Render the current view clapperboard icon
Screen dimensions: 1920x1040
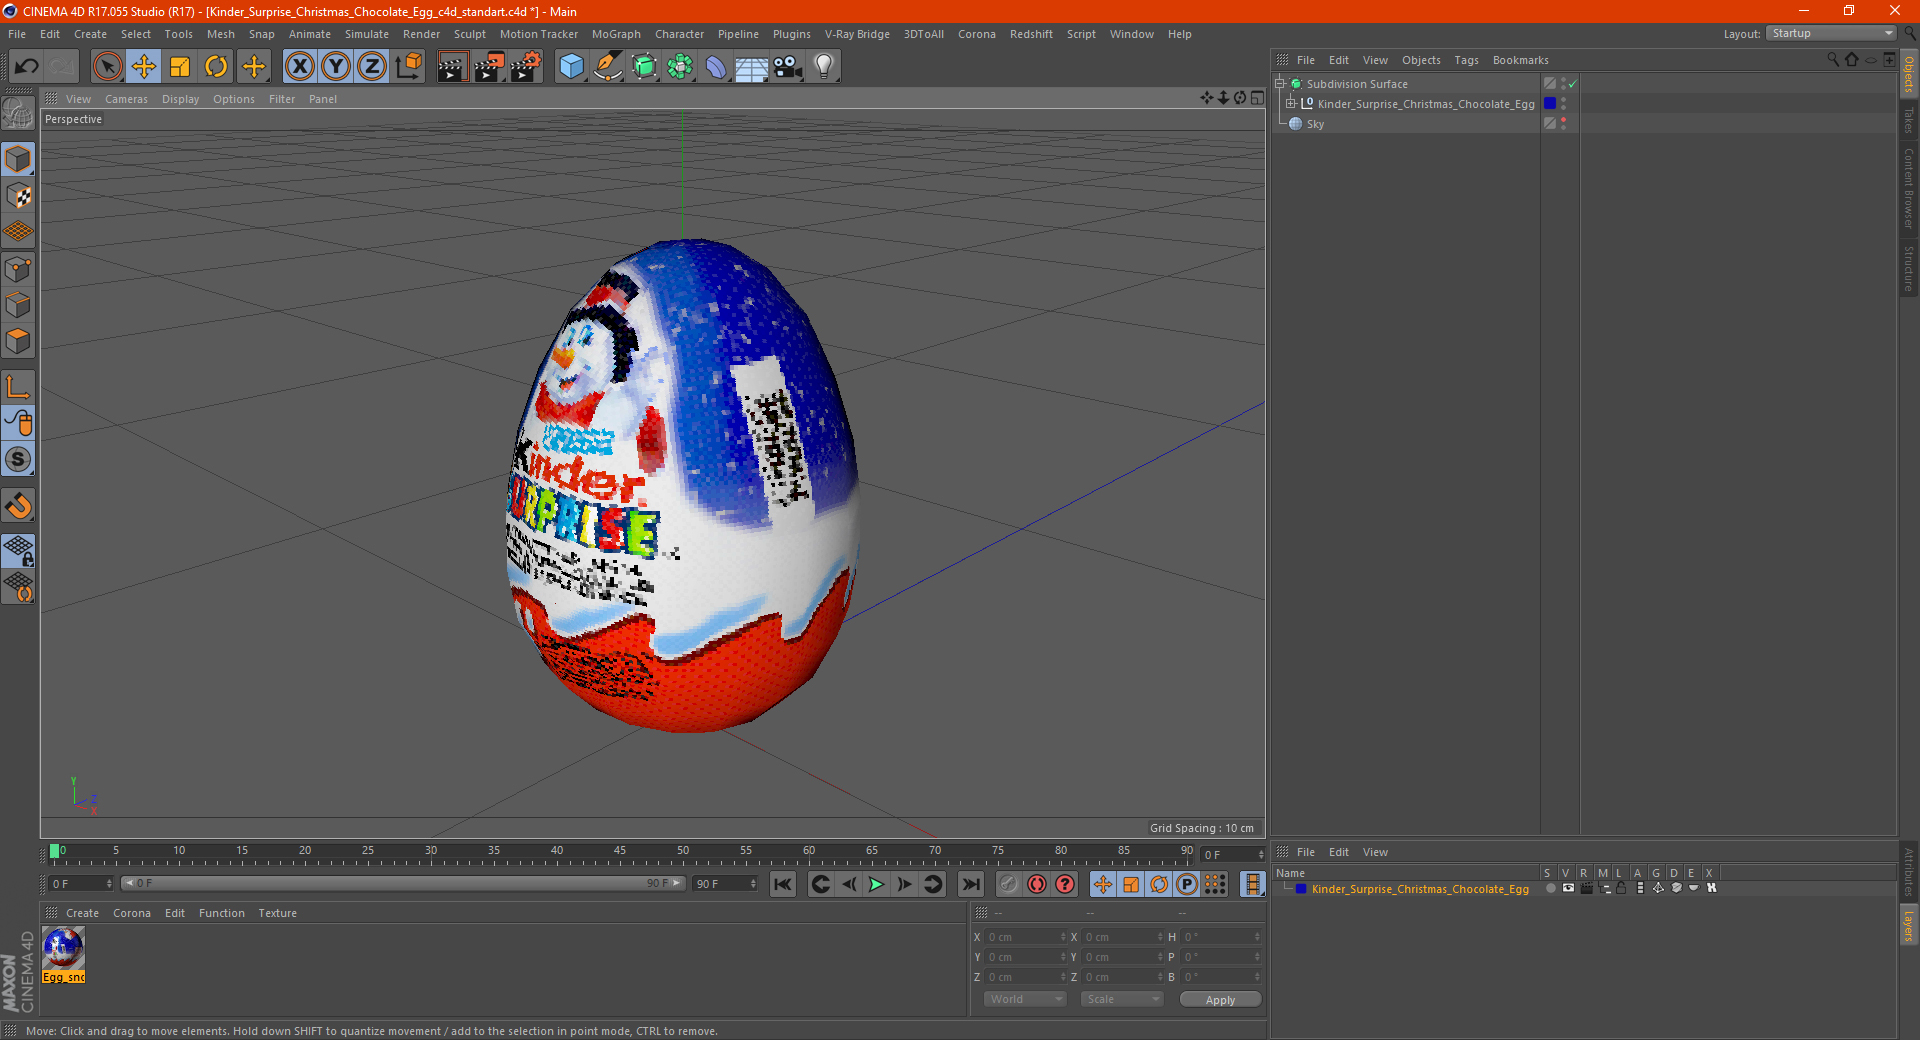tap(452, 67)
